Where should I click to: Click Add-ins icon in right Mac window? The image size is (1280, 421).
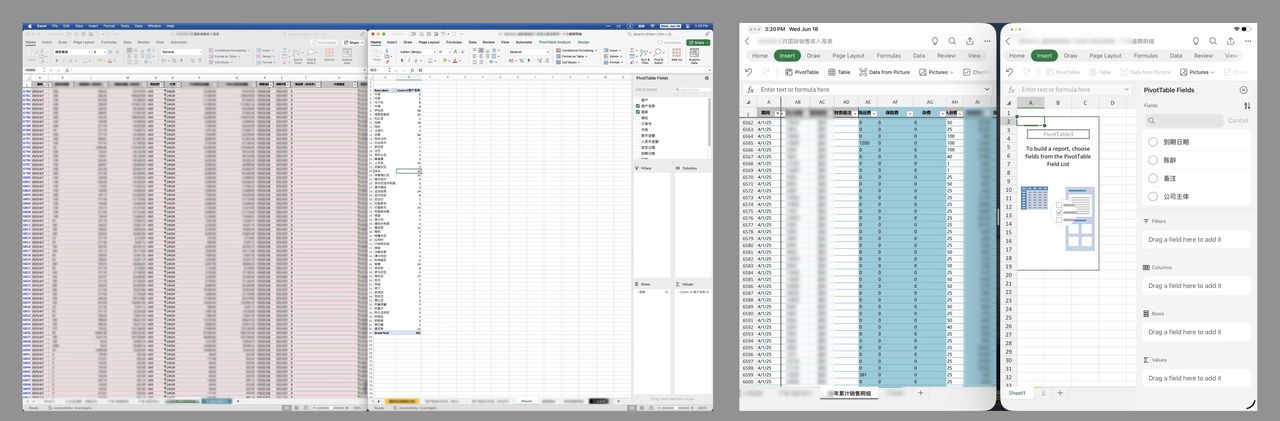click(x=676, y=54)
